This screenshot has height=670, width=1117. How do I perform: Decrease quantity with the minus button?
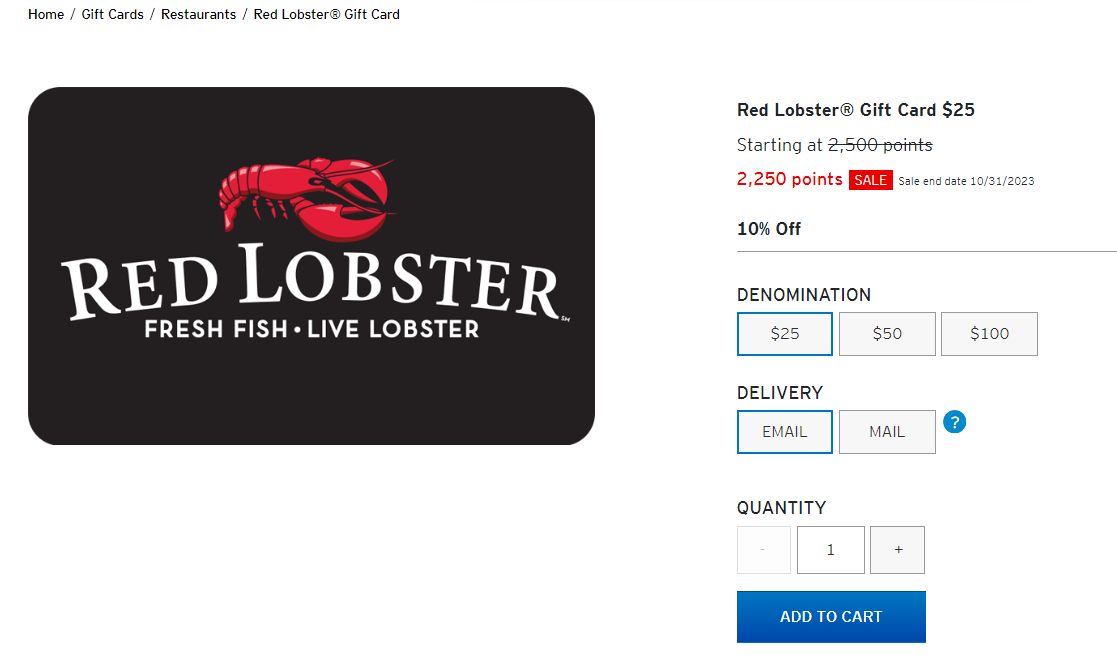pyautogui.click(x=763, y=550)
